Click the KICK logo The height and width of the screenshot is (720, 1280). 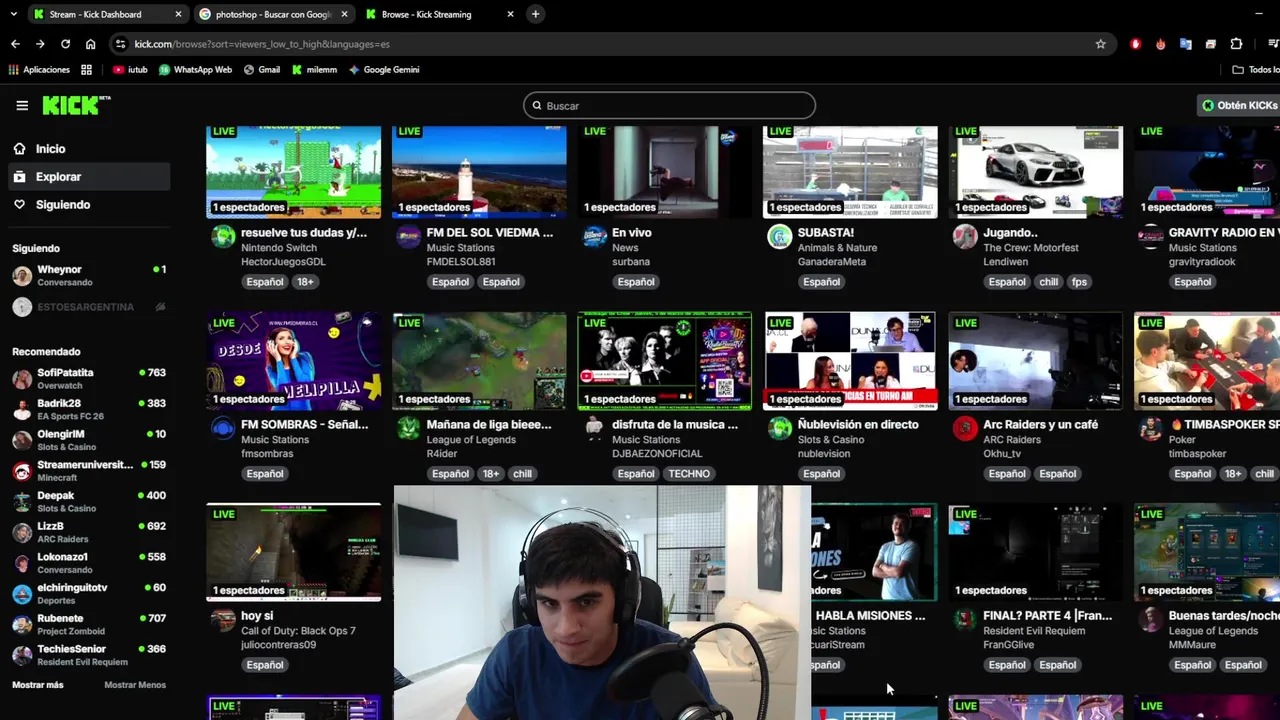[76, 105]
